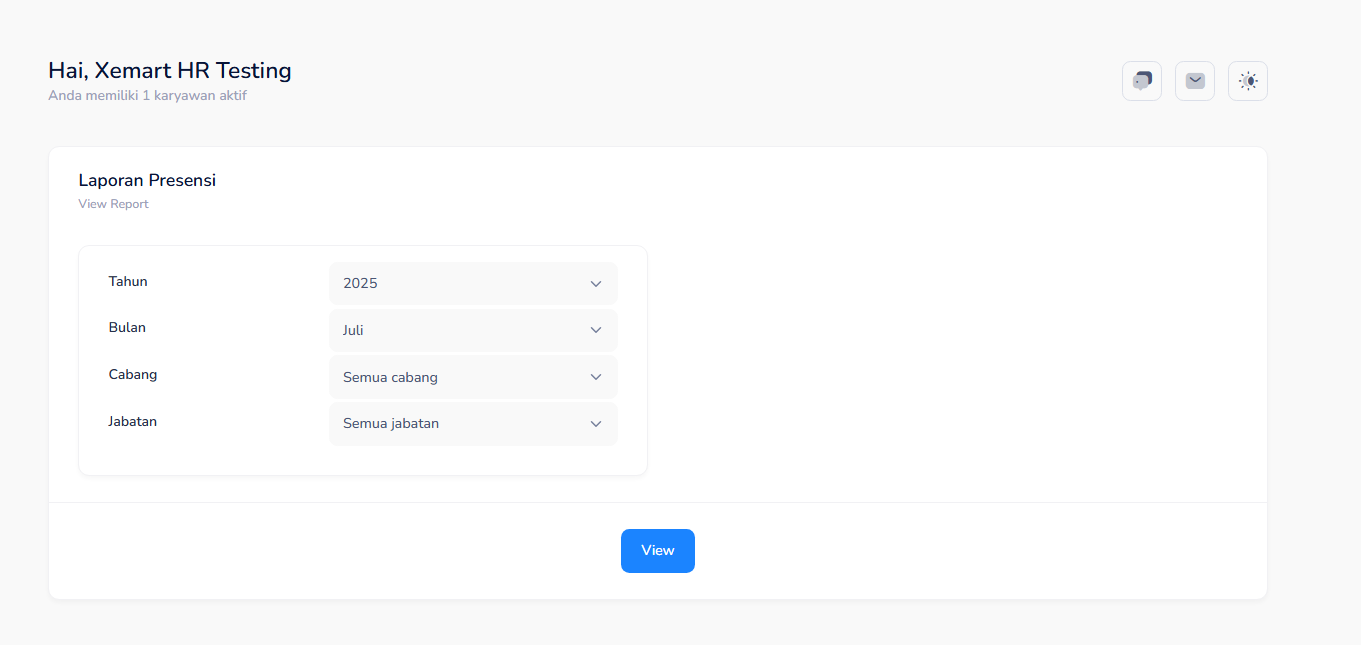Click the Bulan field label
The width and height of the screenshot is (1361, 645).
tap(127, 328)
